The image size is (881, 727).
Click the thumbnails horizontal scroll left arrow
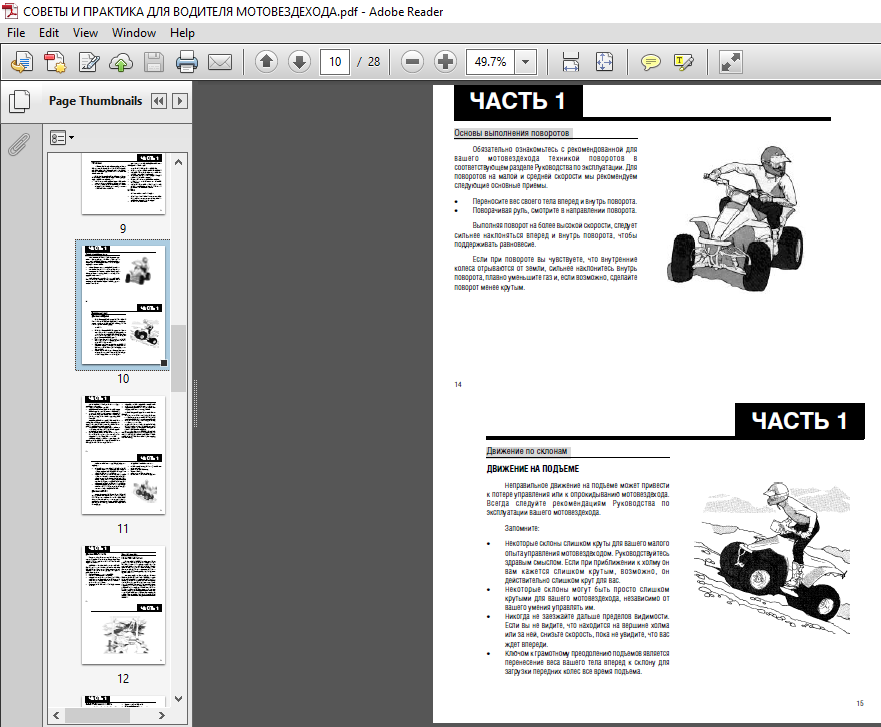point(56,715)
